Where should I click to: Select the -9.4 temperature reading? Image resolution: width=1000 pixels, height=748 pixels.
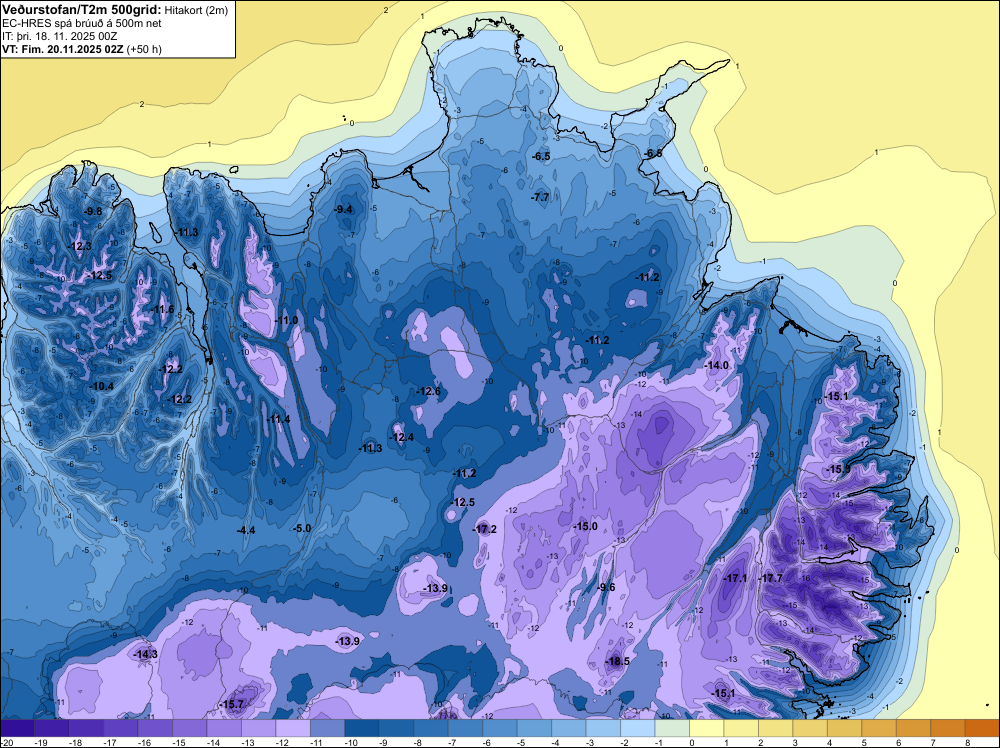point(344,209)
